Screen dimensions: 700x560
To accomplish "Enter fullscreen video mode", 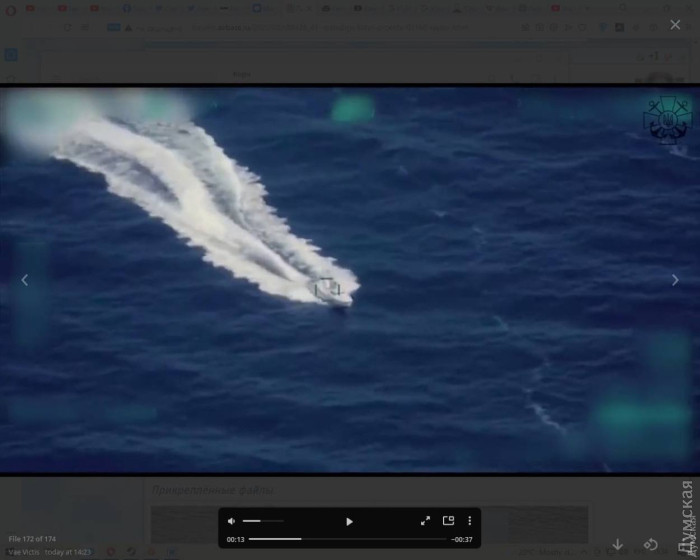I will tap(425, 521).
